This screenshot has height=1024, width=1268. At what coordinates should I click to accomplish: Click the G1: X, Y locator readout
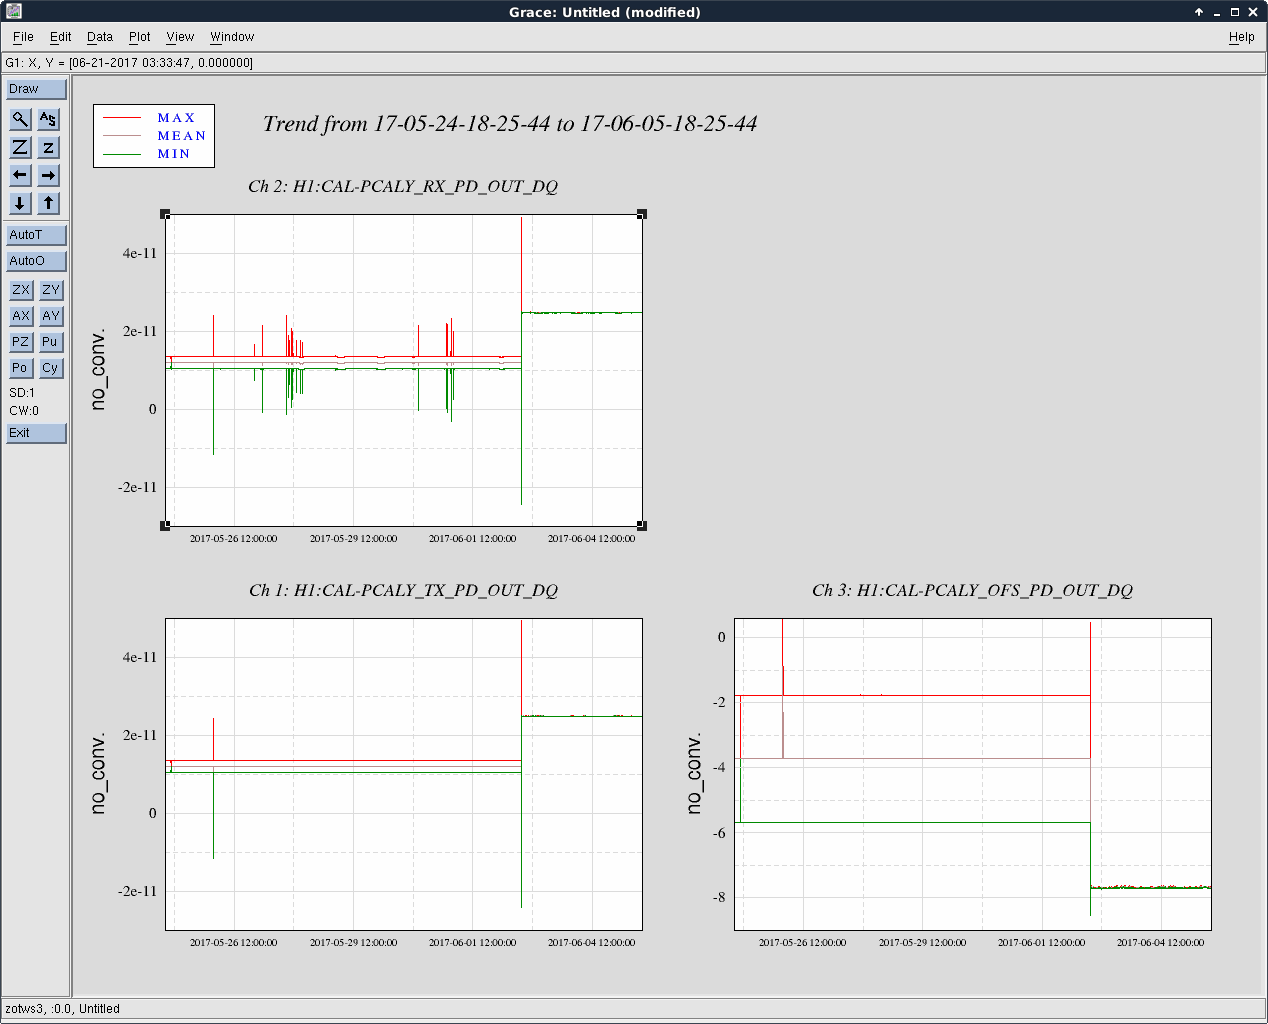129,63
